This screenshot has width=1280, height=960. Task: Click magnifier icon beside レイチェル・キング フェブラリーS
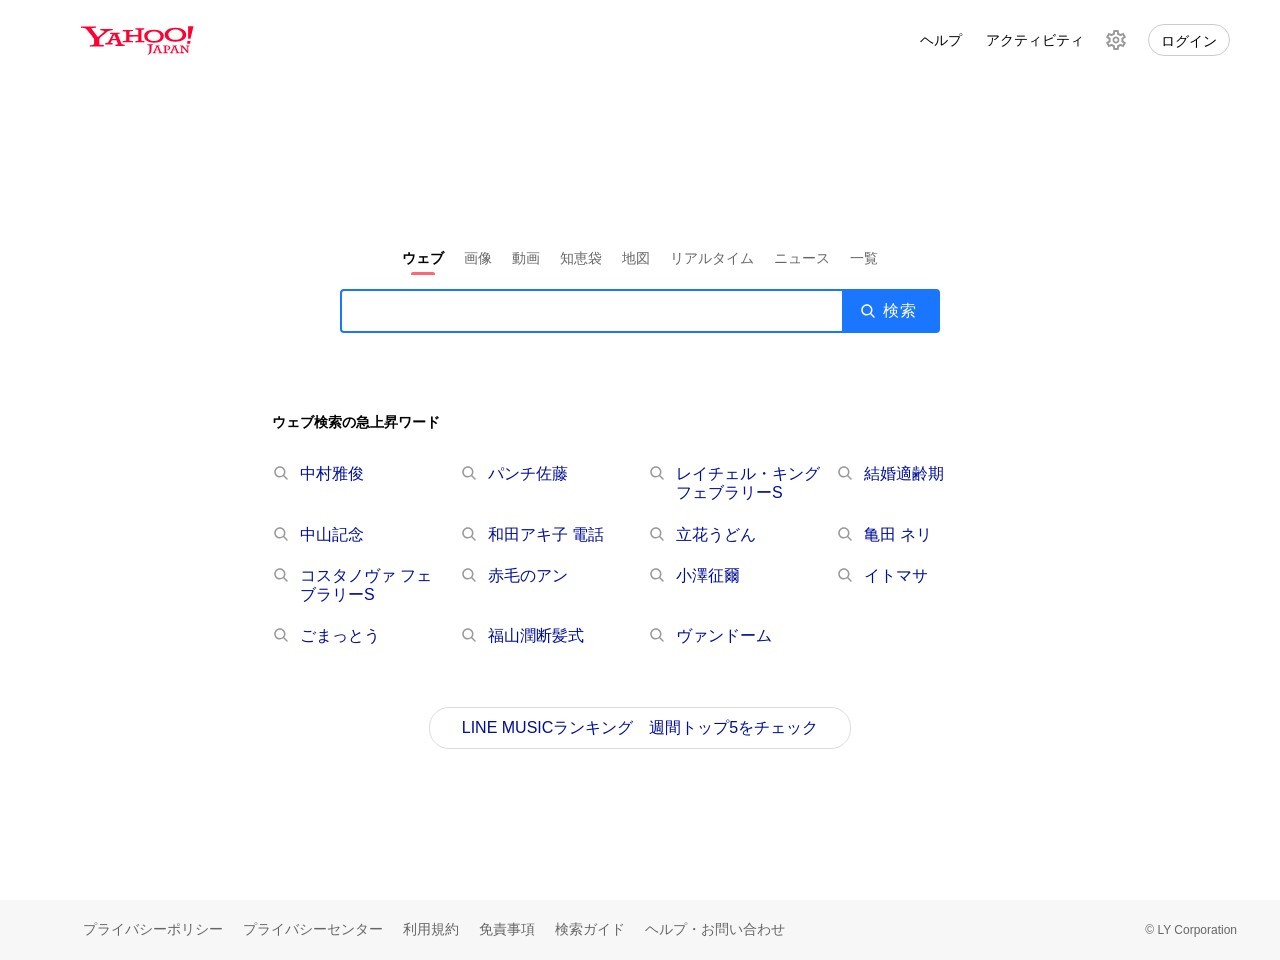(657, 473)
